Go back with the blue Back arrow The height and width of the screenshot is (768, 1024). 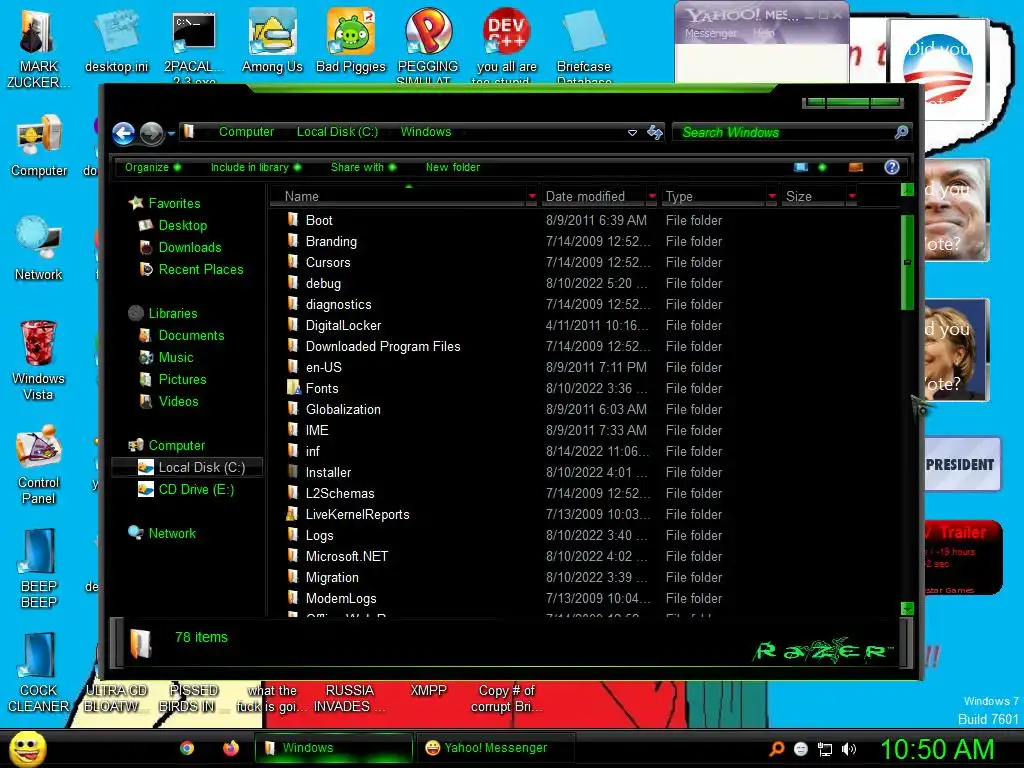point(123,133)
